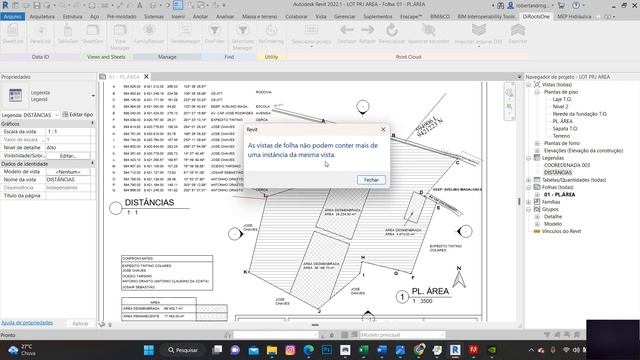Screen dimensions: 640x360
Task: Click the Modelo principal dropdown in status bar
Action: coord(402,335)
